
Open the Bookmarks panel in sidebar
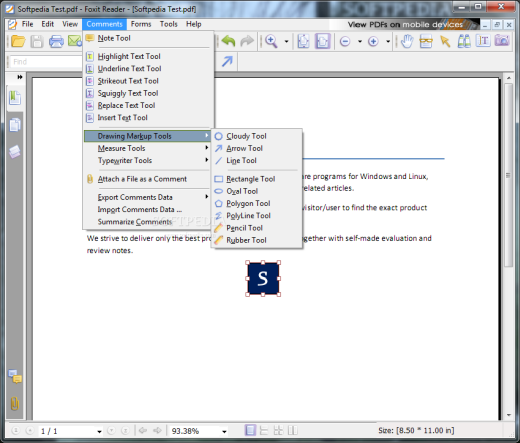tap(15, 98)
